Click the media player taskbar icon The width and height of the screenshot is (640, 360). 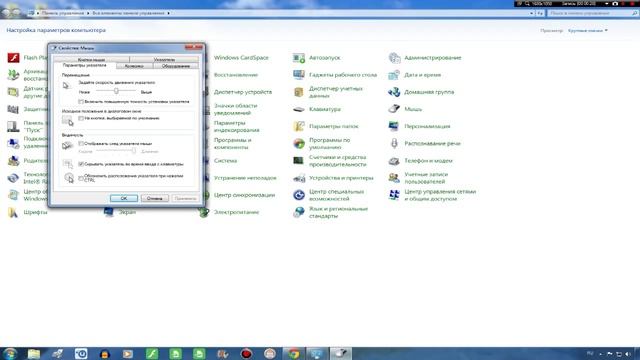[x=128, y=353]
